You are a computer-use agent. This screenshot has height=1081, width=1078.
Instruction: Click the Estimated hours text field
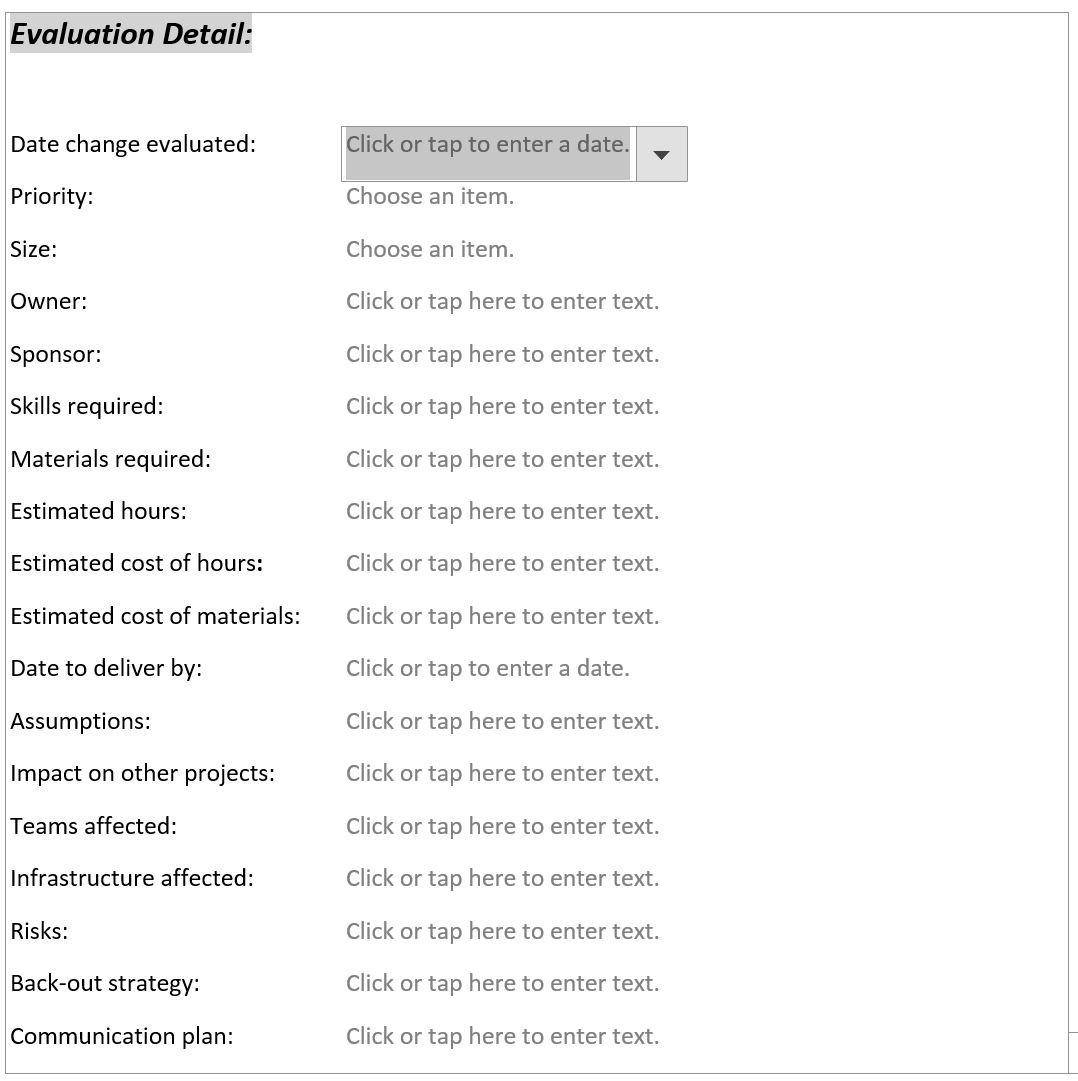(502, 512)
